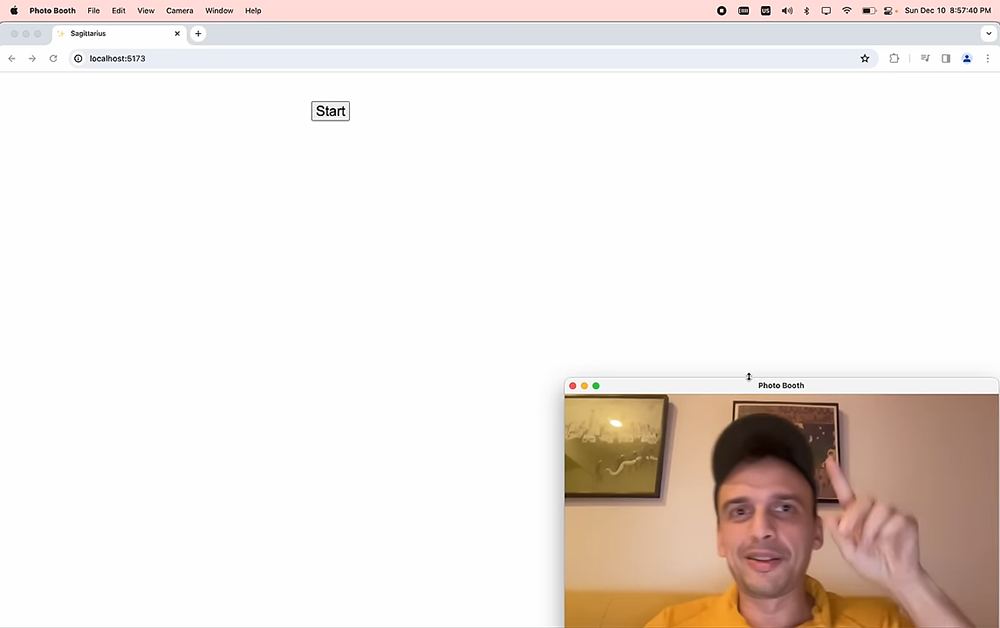Toggle the Chrome side panel
This screenshot has width=1000, height=628.
[946, 59]
